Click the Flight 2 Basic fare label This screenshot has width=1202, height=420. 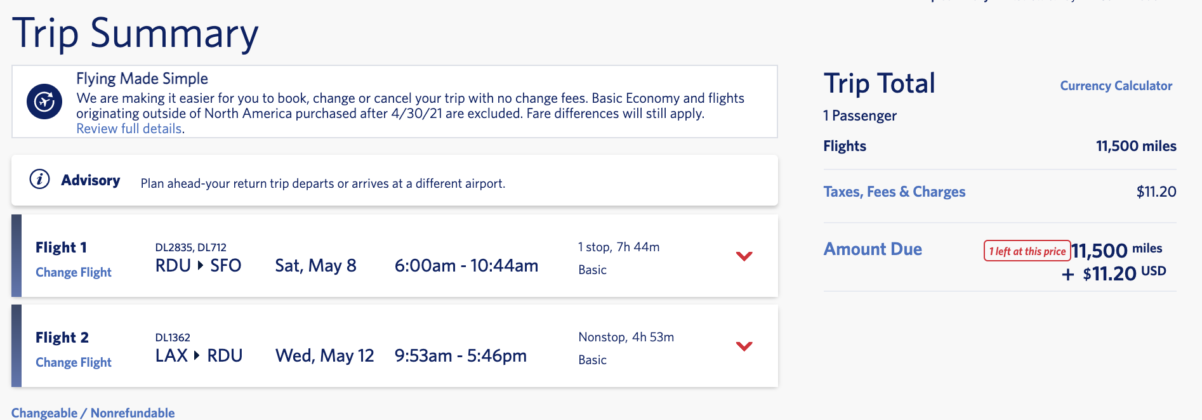(x=592, y=360)
